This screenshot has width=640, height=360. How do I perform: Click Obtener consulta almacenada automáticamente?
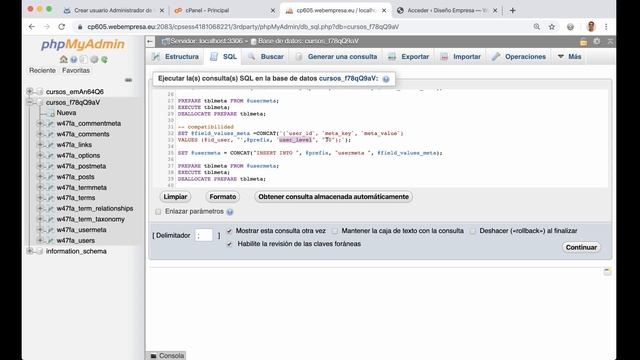[x=333, y=197]
